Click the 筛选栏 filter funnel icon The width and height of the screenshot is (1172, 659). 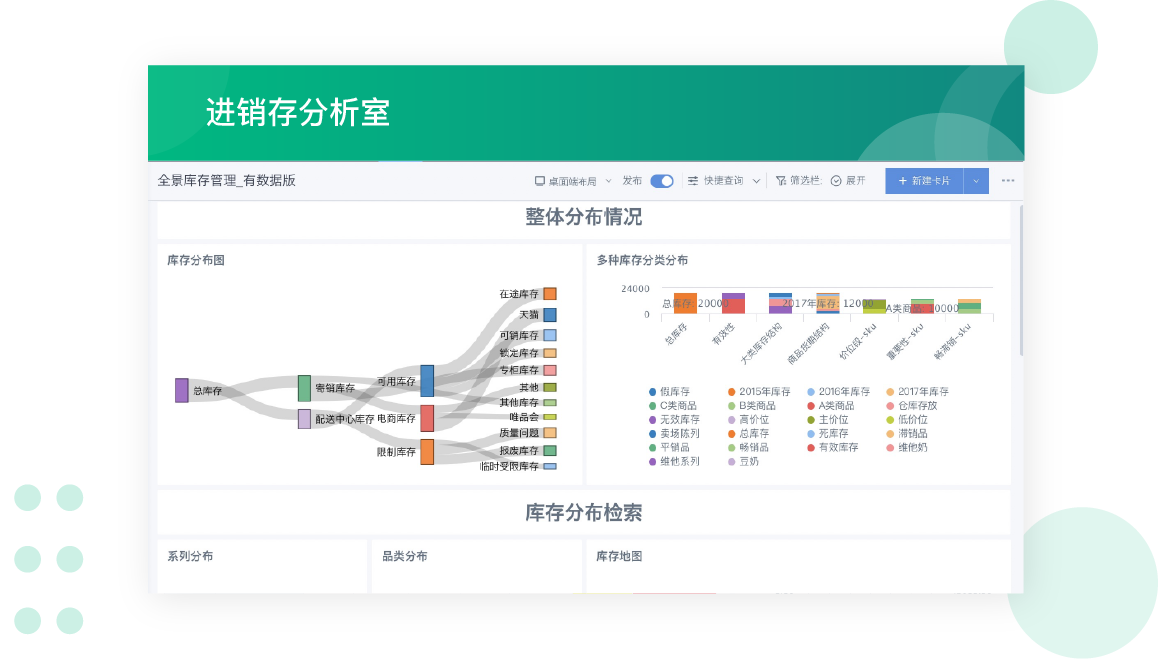781,181
